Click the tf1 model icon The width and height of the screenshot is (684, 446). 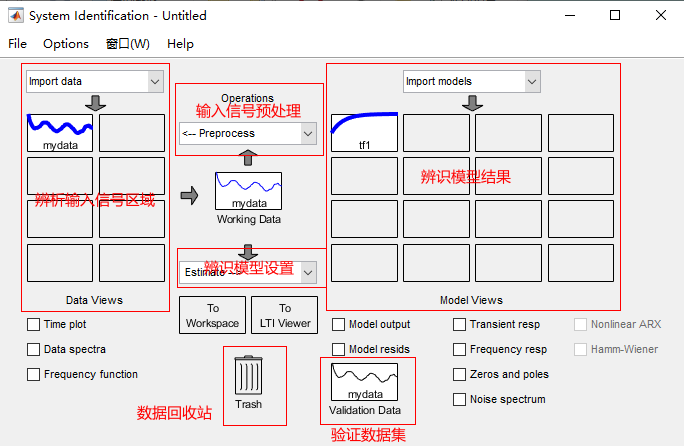point(364,132)
